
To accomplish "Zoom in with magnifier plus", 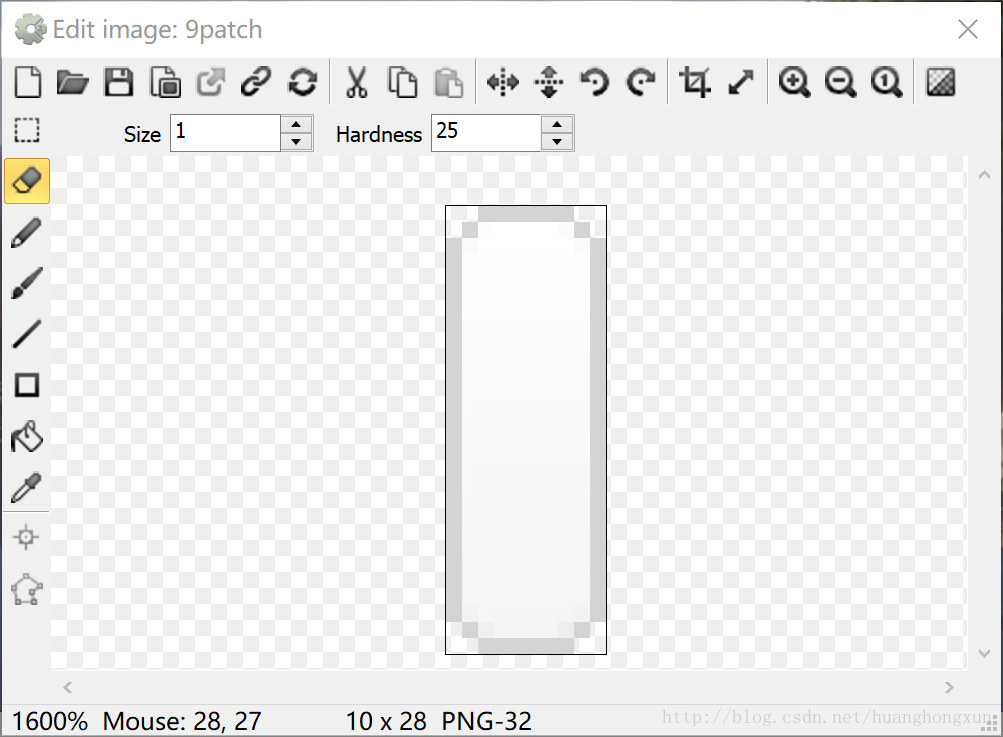I will pyautogui.click(x=794, y=82).
